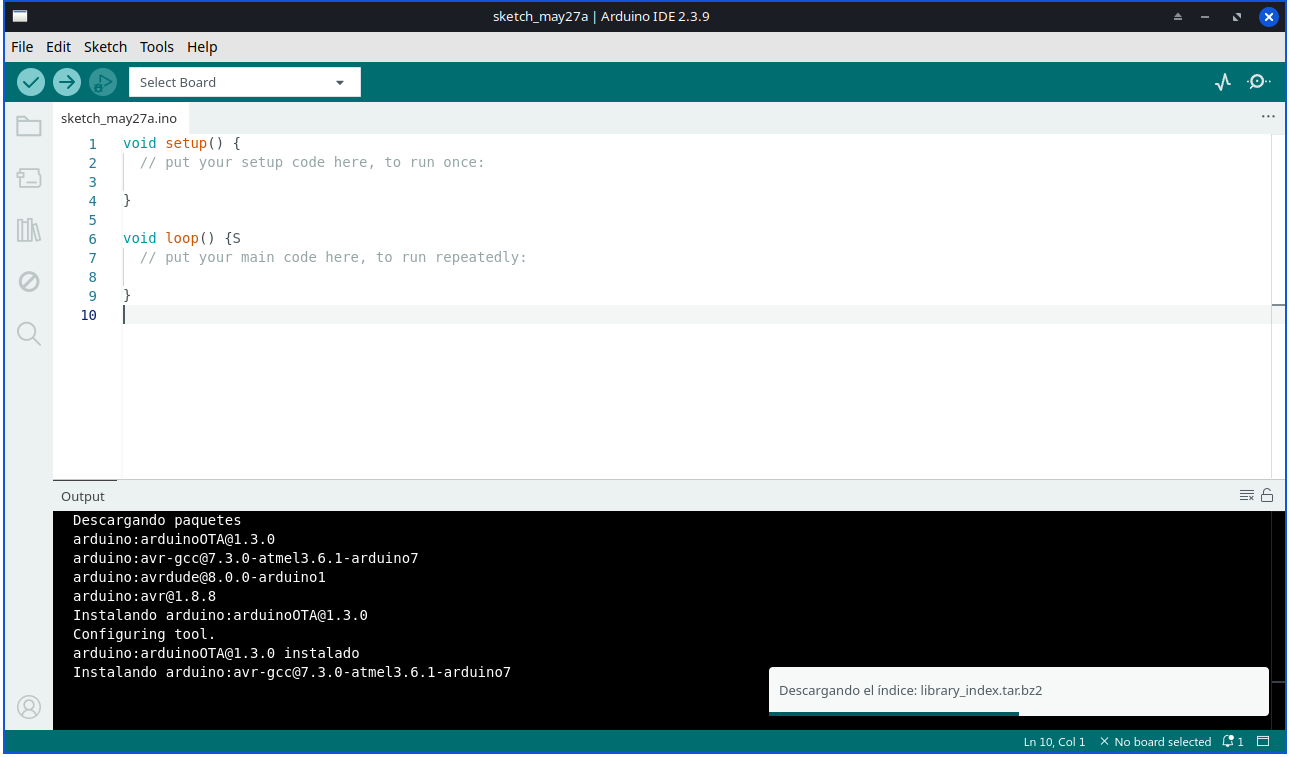Click the Upload arrow button
The image size is (1290, 757).
click(67, 82)
